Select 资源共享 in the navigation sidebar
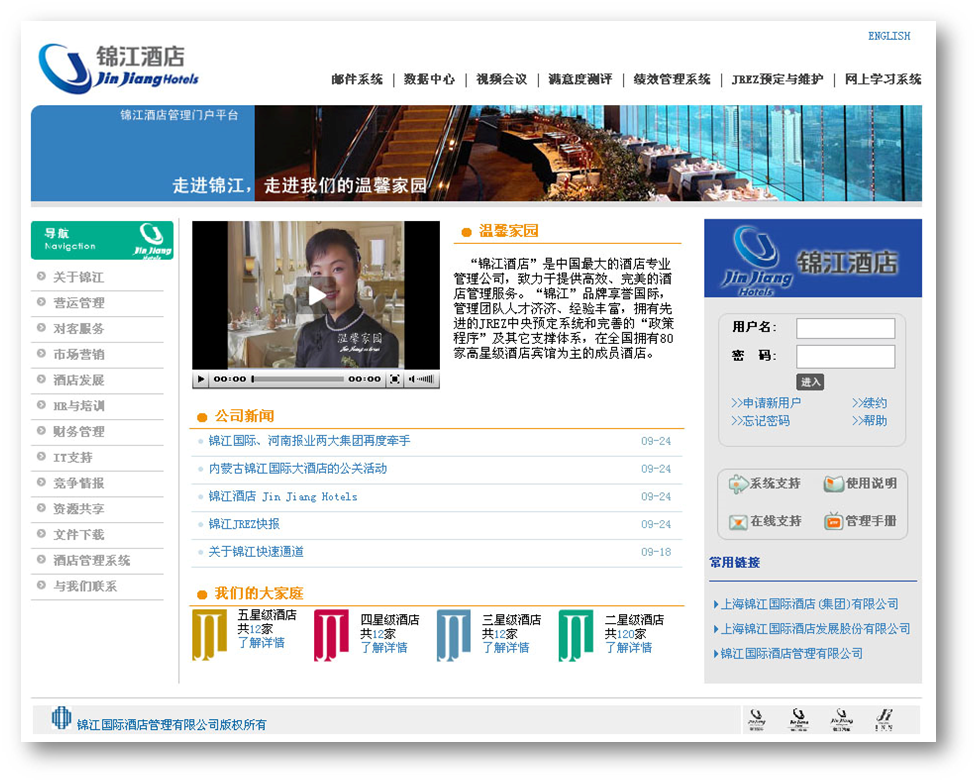This screenshot has height=784, width=978. [x=79, y=509]
